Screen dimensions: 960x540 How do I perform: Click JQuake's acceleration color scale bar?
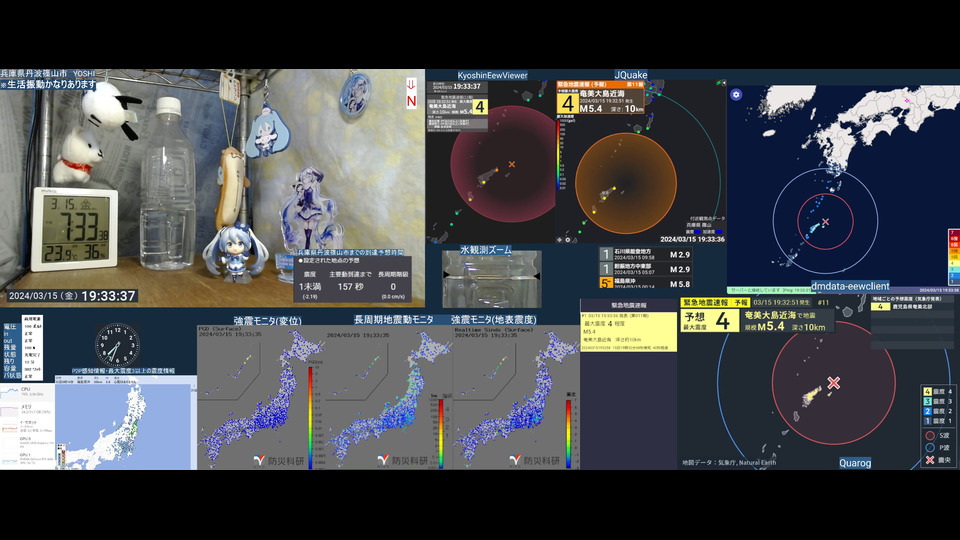(x=558, y=154)
